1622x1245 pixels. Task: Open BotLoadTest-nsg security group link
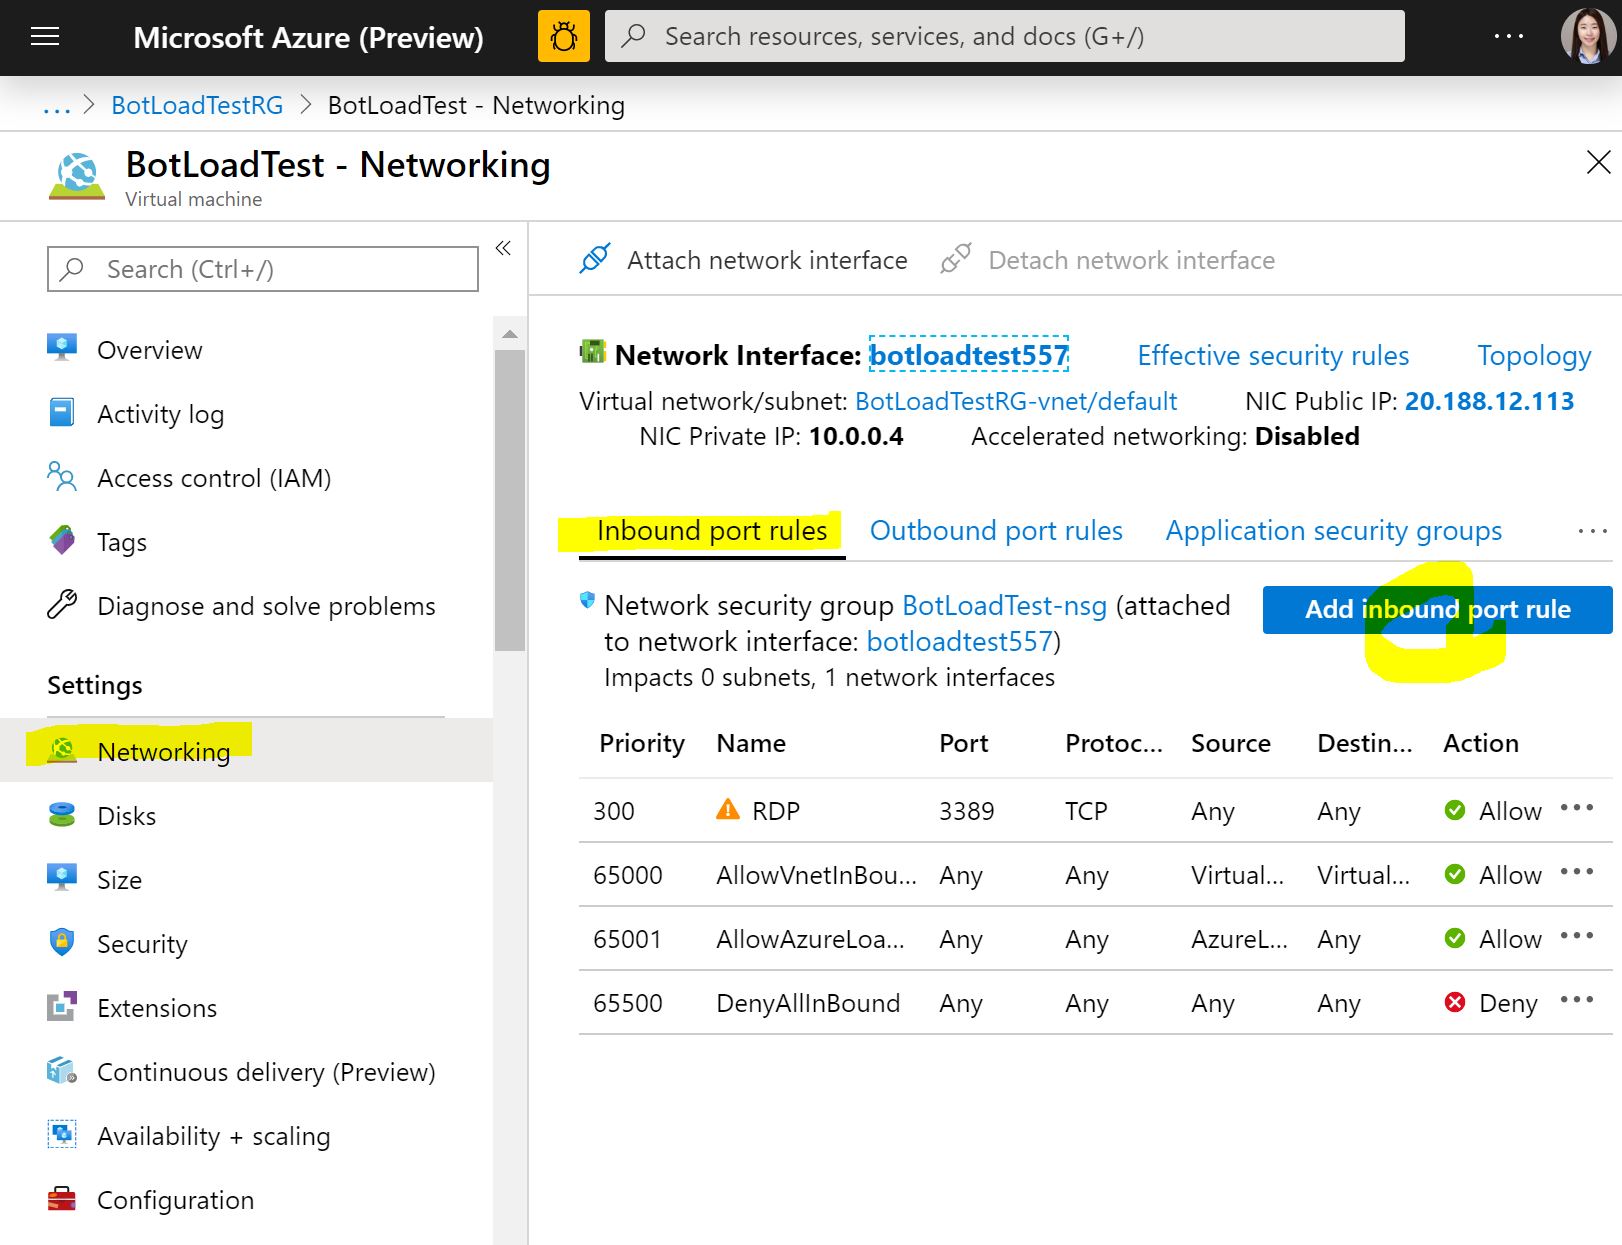coord(1004,606)
